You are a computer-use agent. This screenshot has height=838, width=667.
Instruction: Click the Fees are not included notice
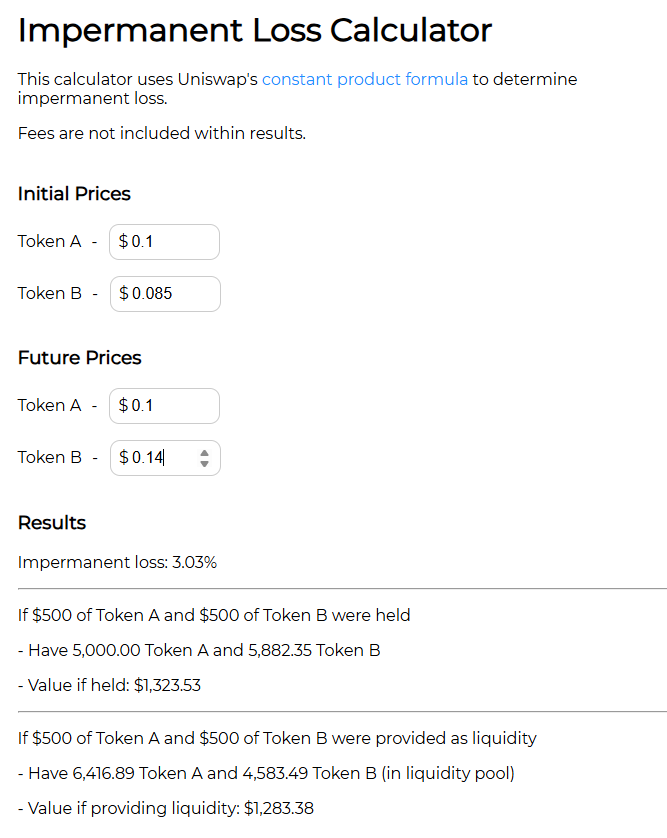(162, 133)
